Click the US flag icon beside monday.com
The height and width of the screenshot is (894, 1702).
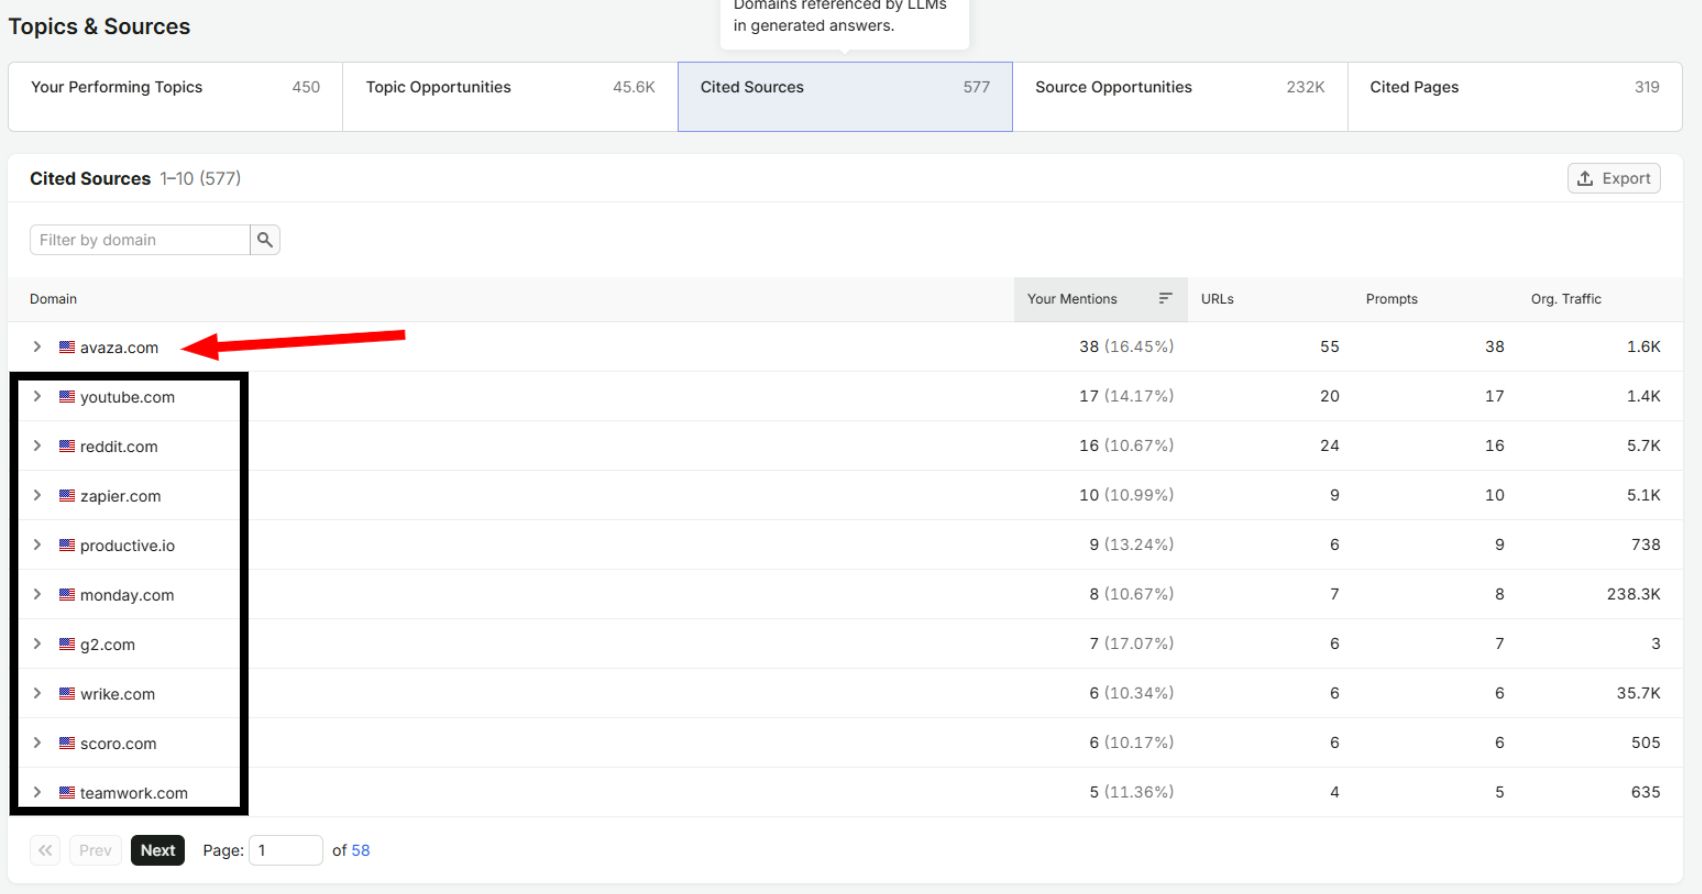(x=67, y=595)
